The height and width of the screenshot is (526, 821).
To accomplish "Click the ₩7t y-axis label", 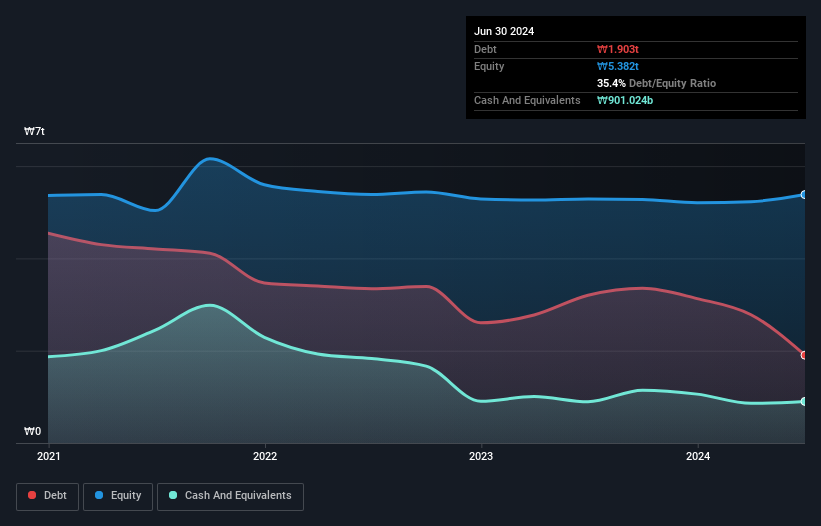I will [34, 131].
